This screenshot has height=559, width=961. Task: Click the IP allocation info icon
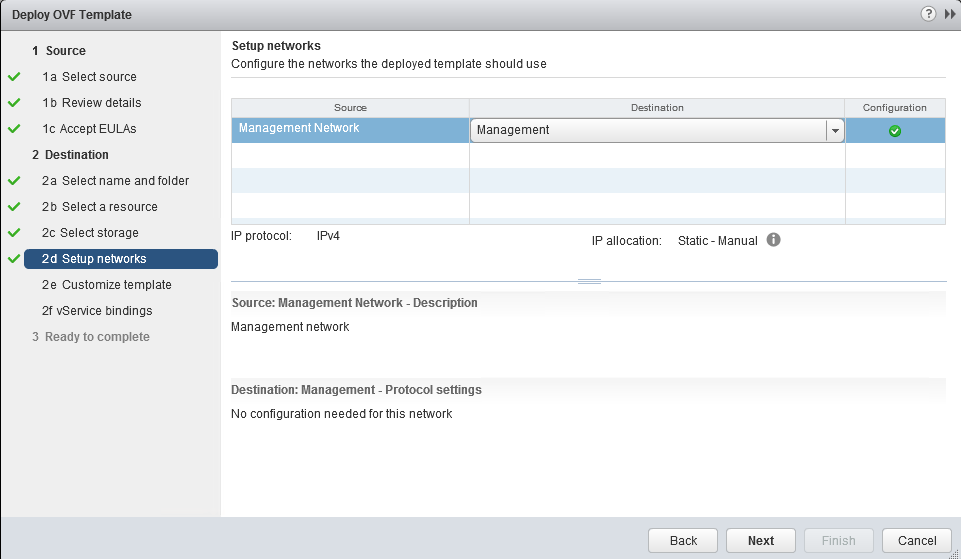point(773,240)
